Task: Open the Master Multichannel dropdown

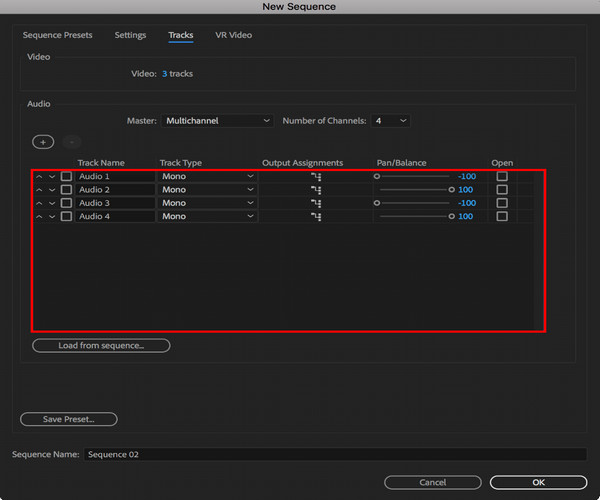Action: [x=217, y=121]
